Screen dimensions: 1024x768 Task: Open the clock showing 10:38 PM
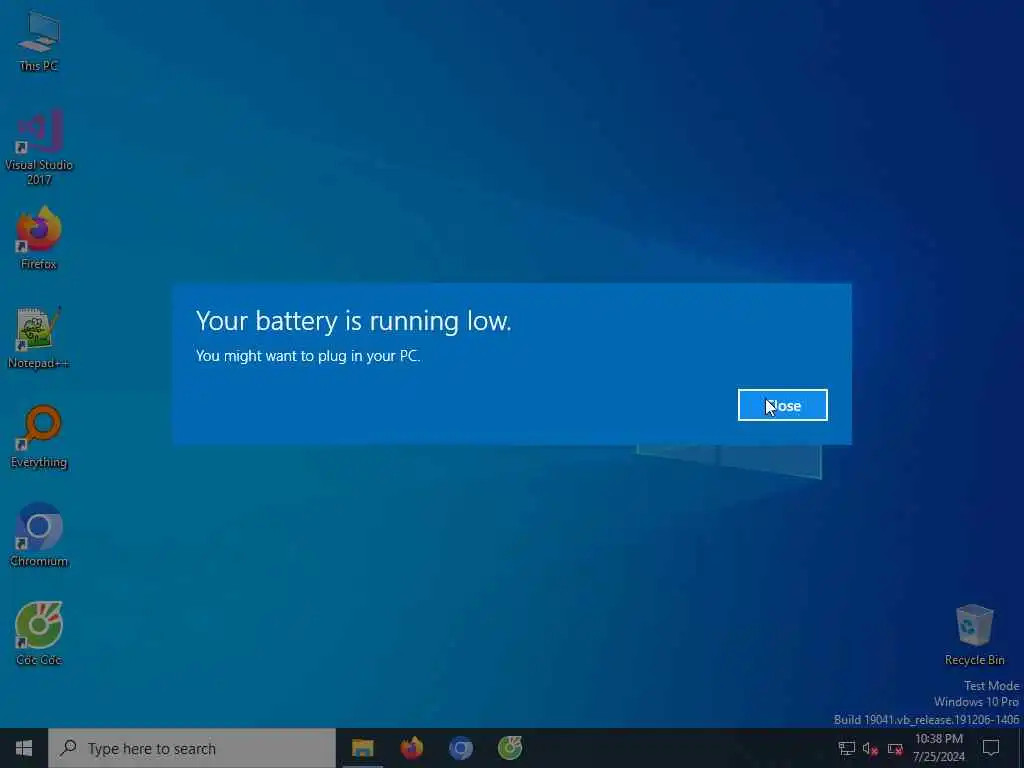pyautogui.click(x=938, y=748)
